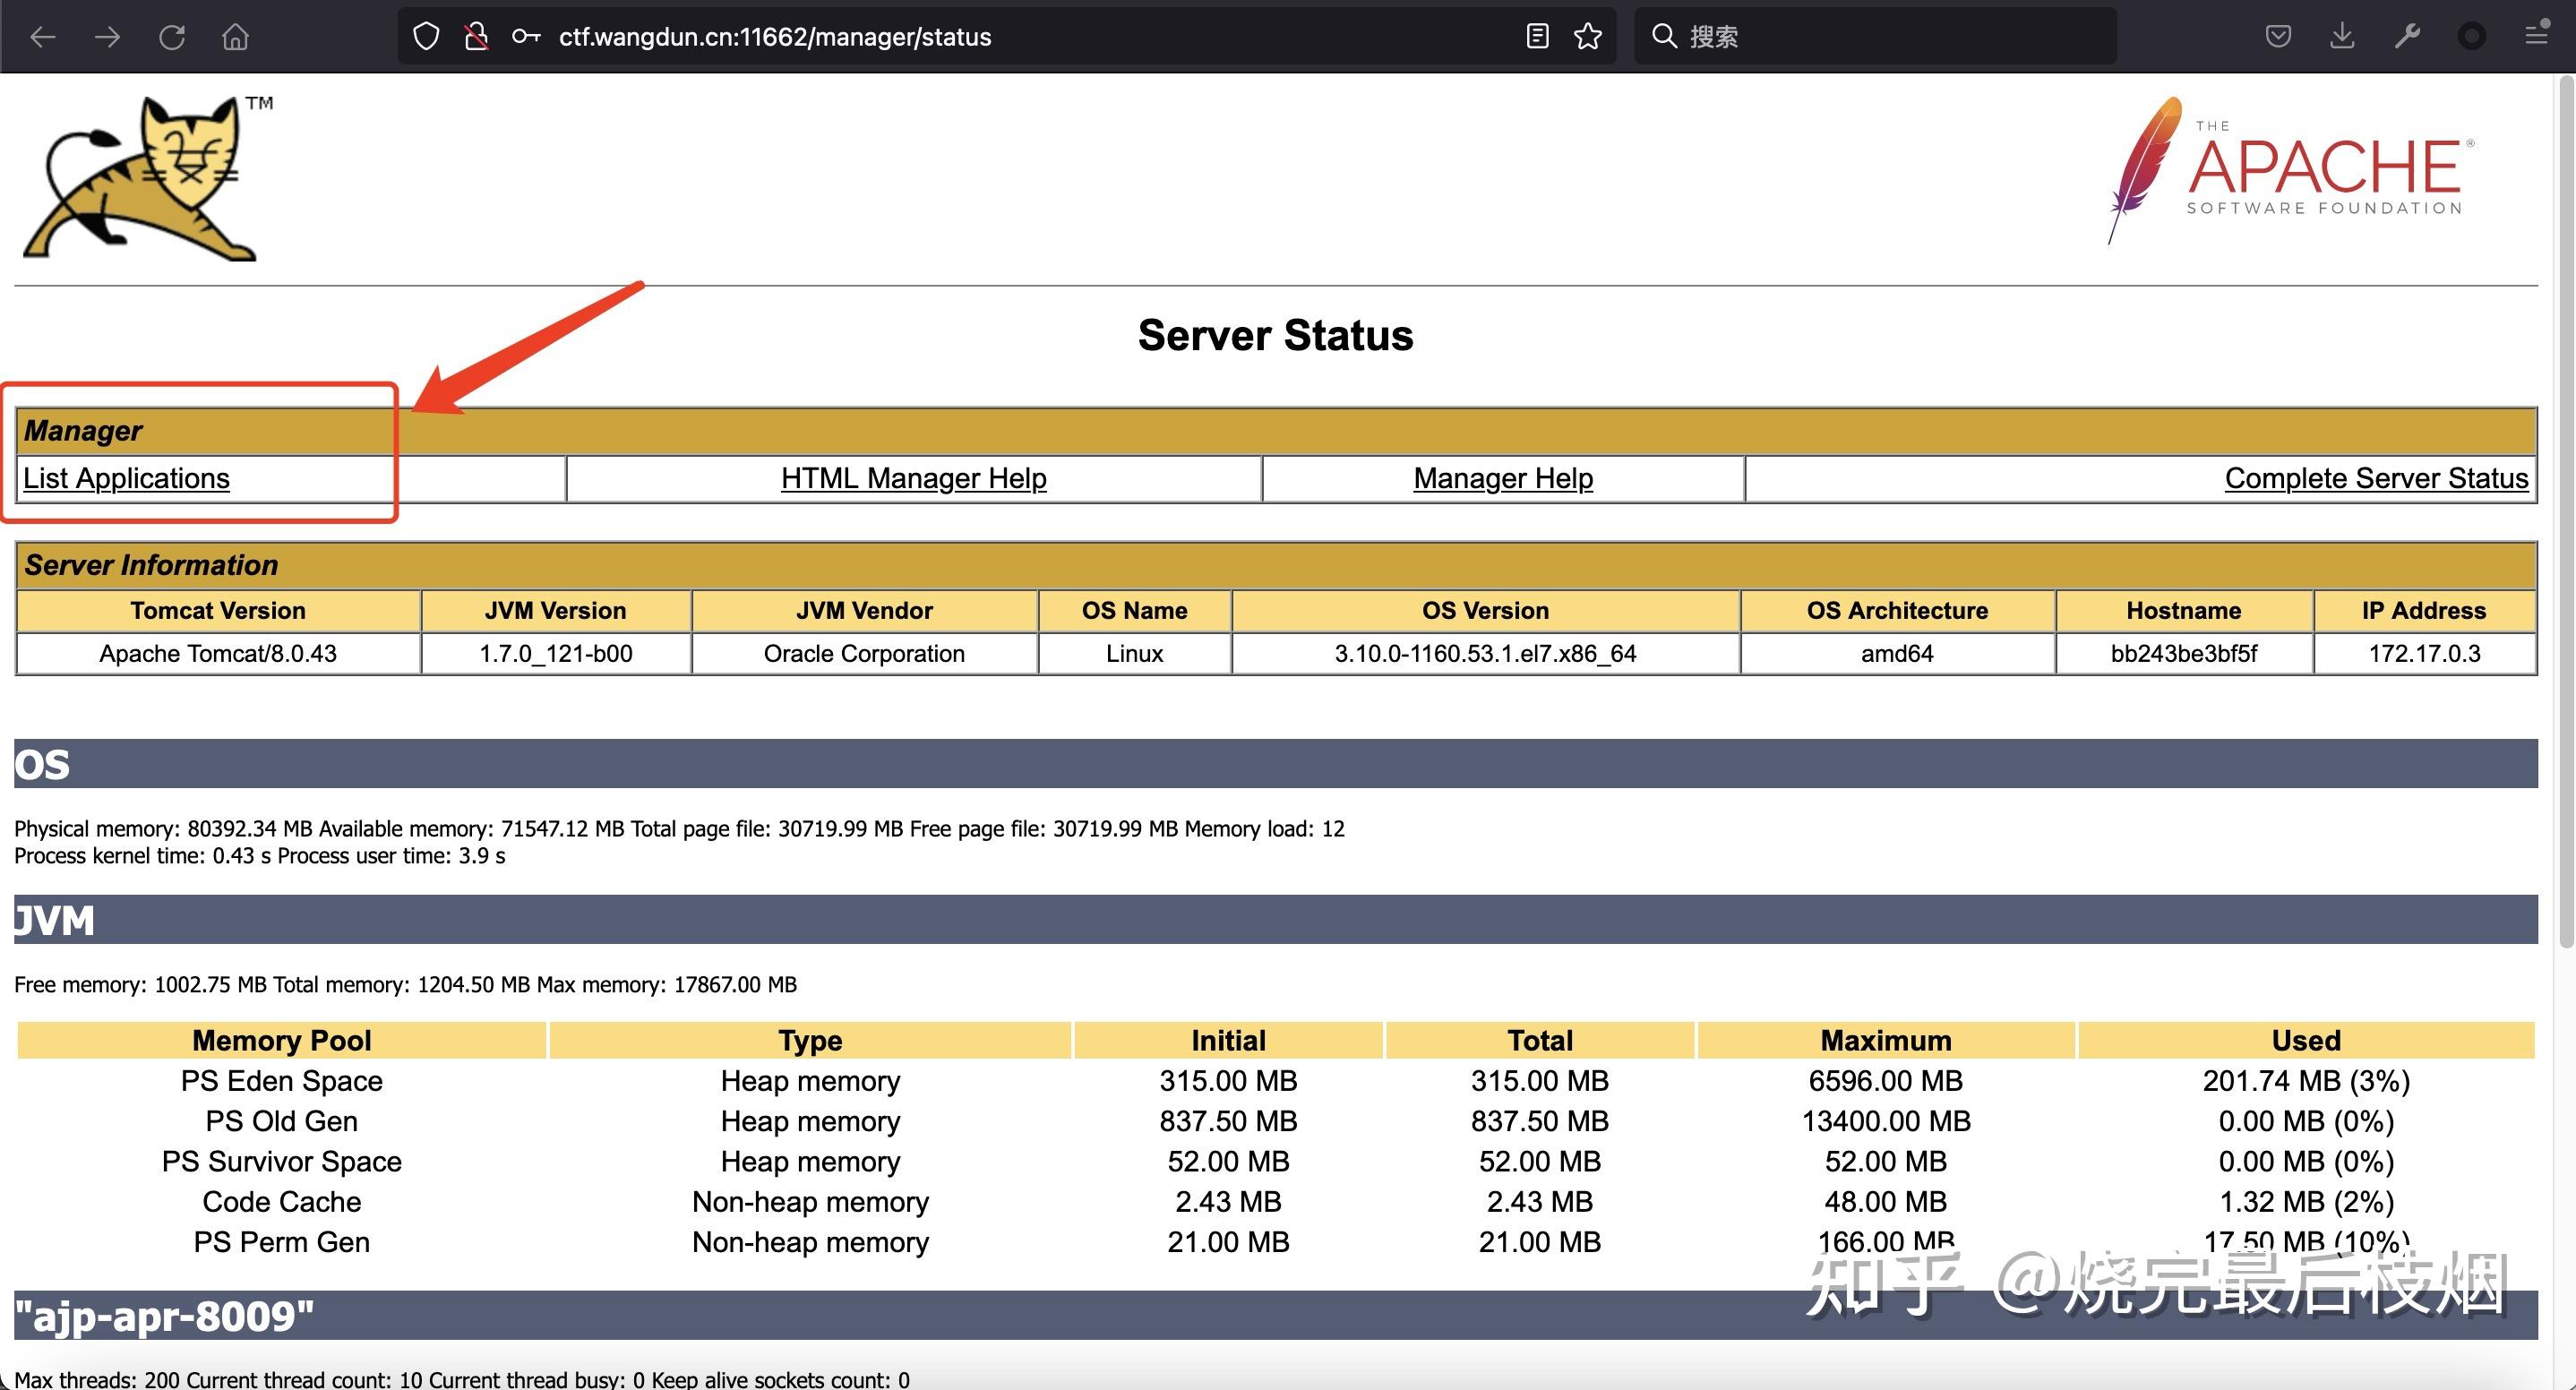This screenshot has height=1390, width=2576.
Task: Bookmark this page with the star icon
Action: click(x=1588, y=37)
